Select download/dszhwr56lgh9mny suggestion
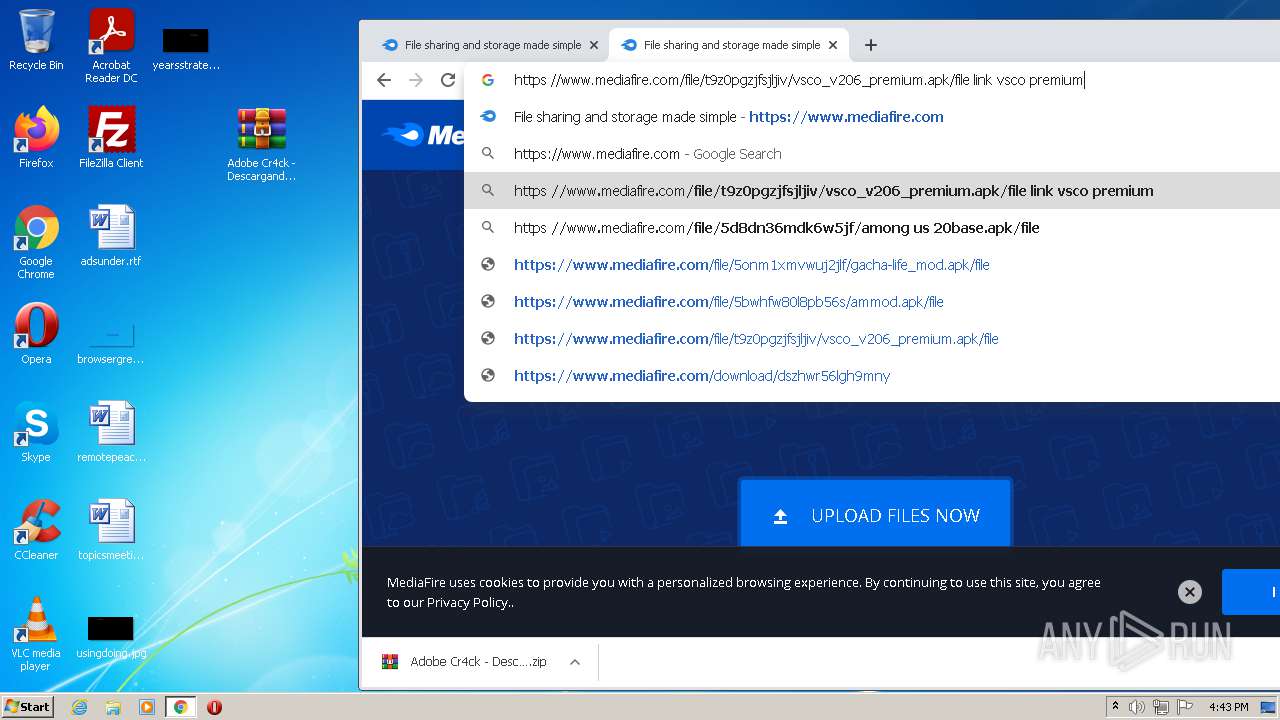 pyautogui.click(x=872, y=376)
